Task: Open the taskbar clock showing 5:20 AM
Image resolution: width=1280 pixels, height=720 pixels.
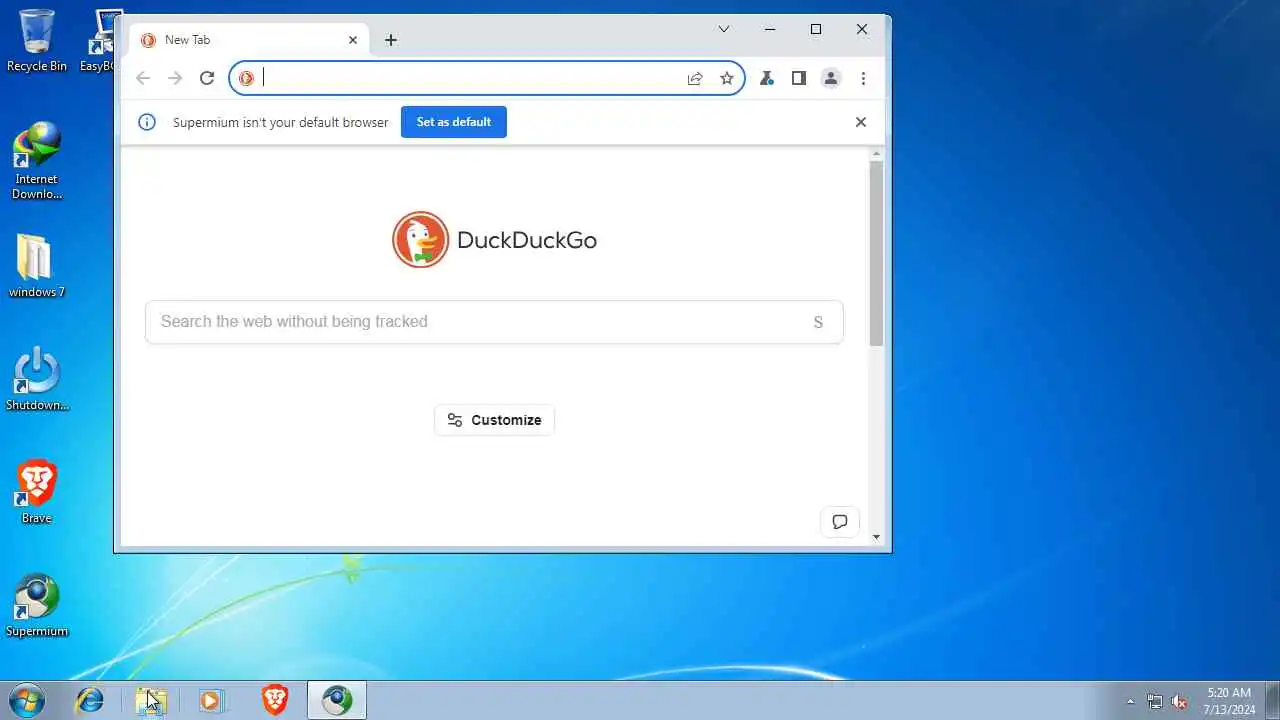Action: (1229, 701)
